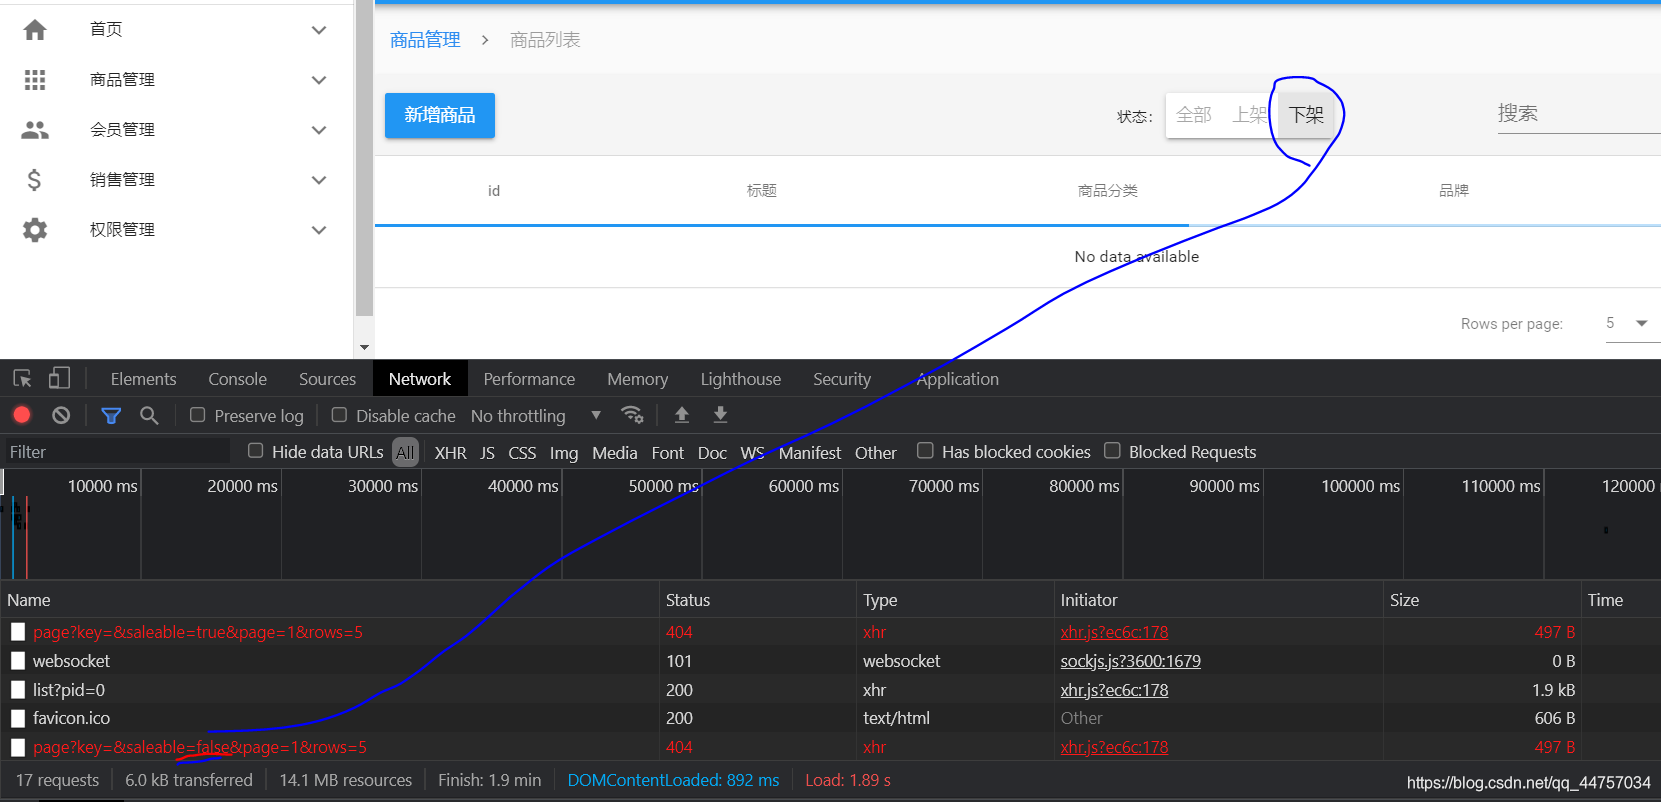The height and width of the screenshot is (802, 1661).
Task: Switch to the Memory tab
Action: (x=637, y=379)
